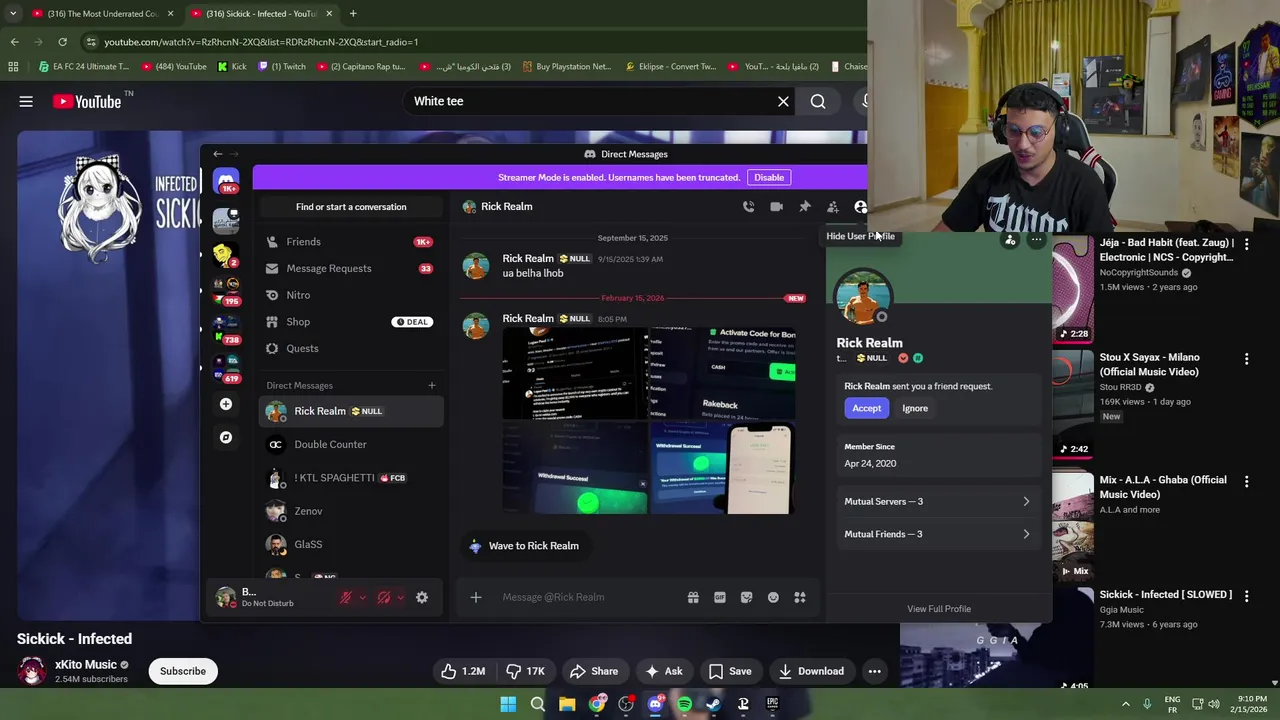Open headphone output options chevron
This screenshot has width=1280, height=720.
(x=400, y=597)
